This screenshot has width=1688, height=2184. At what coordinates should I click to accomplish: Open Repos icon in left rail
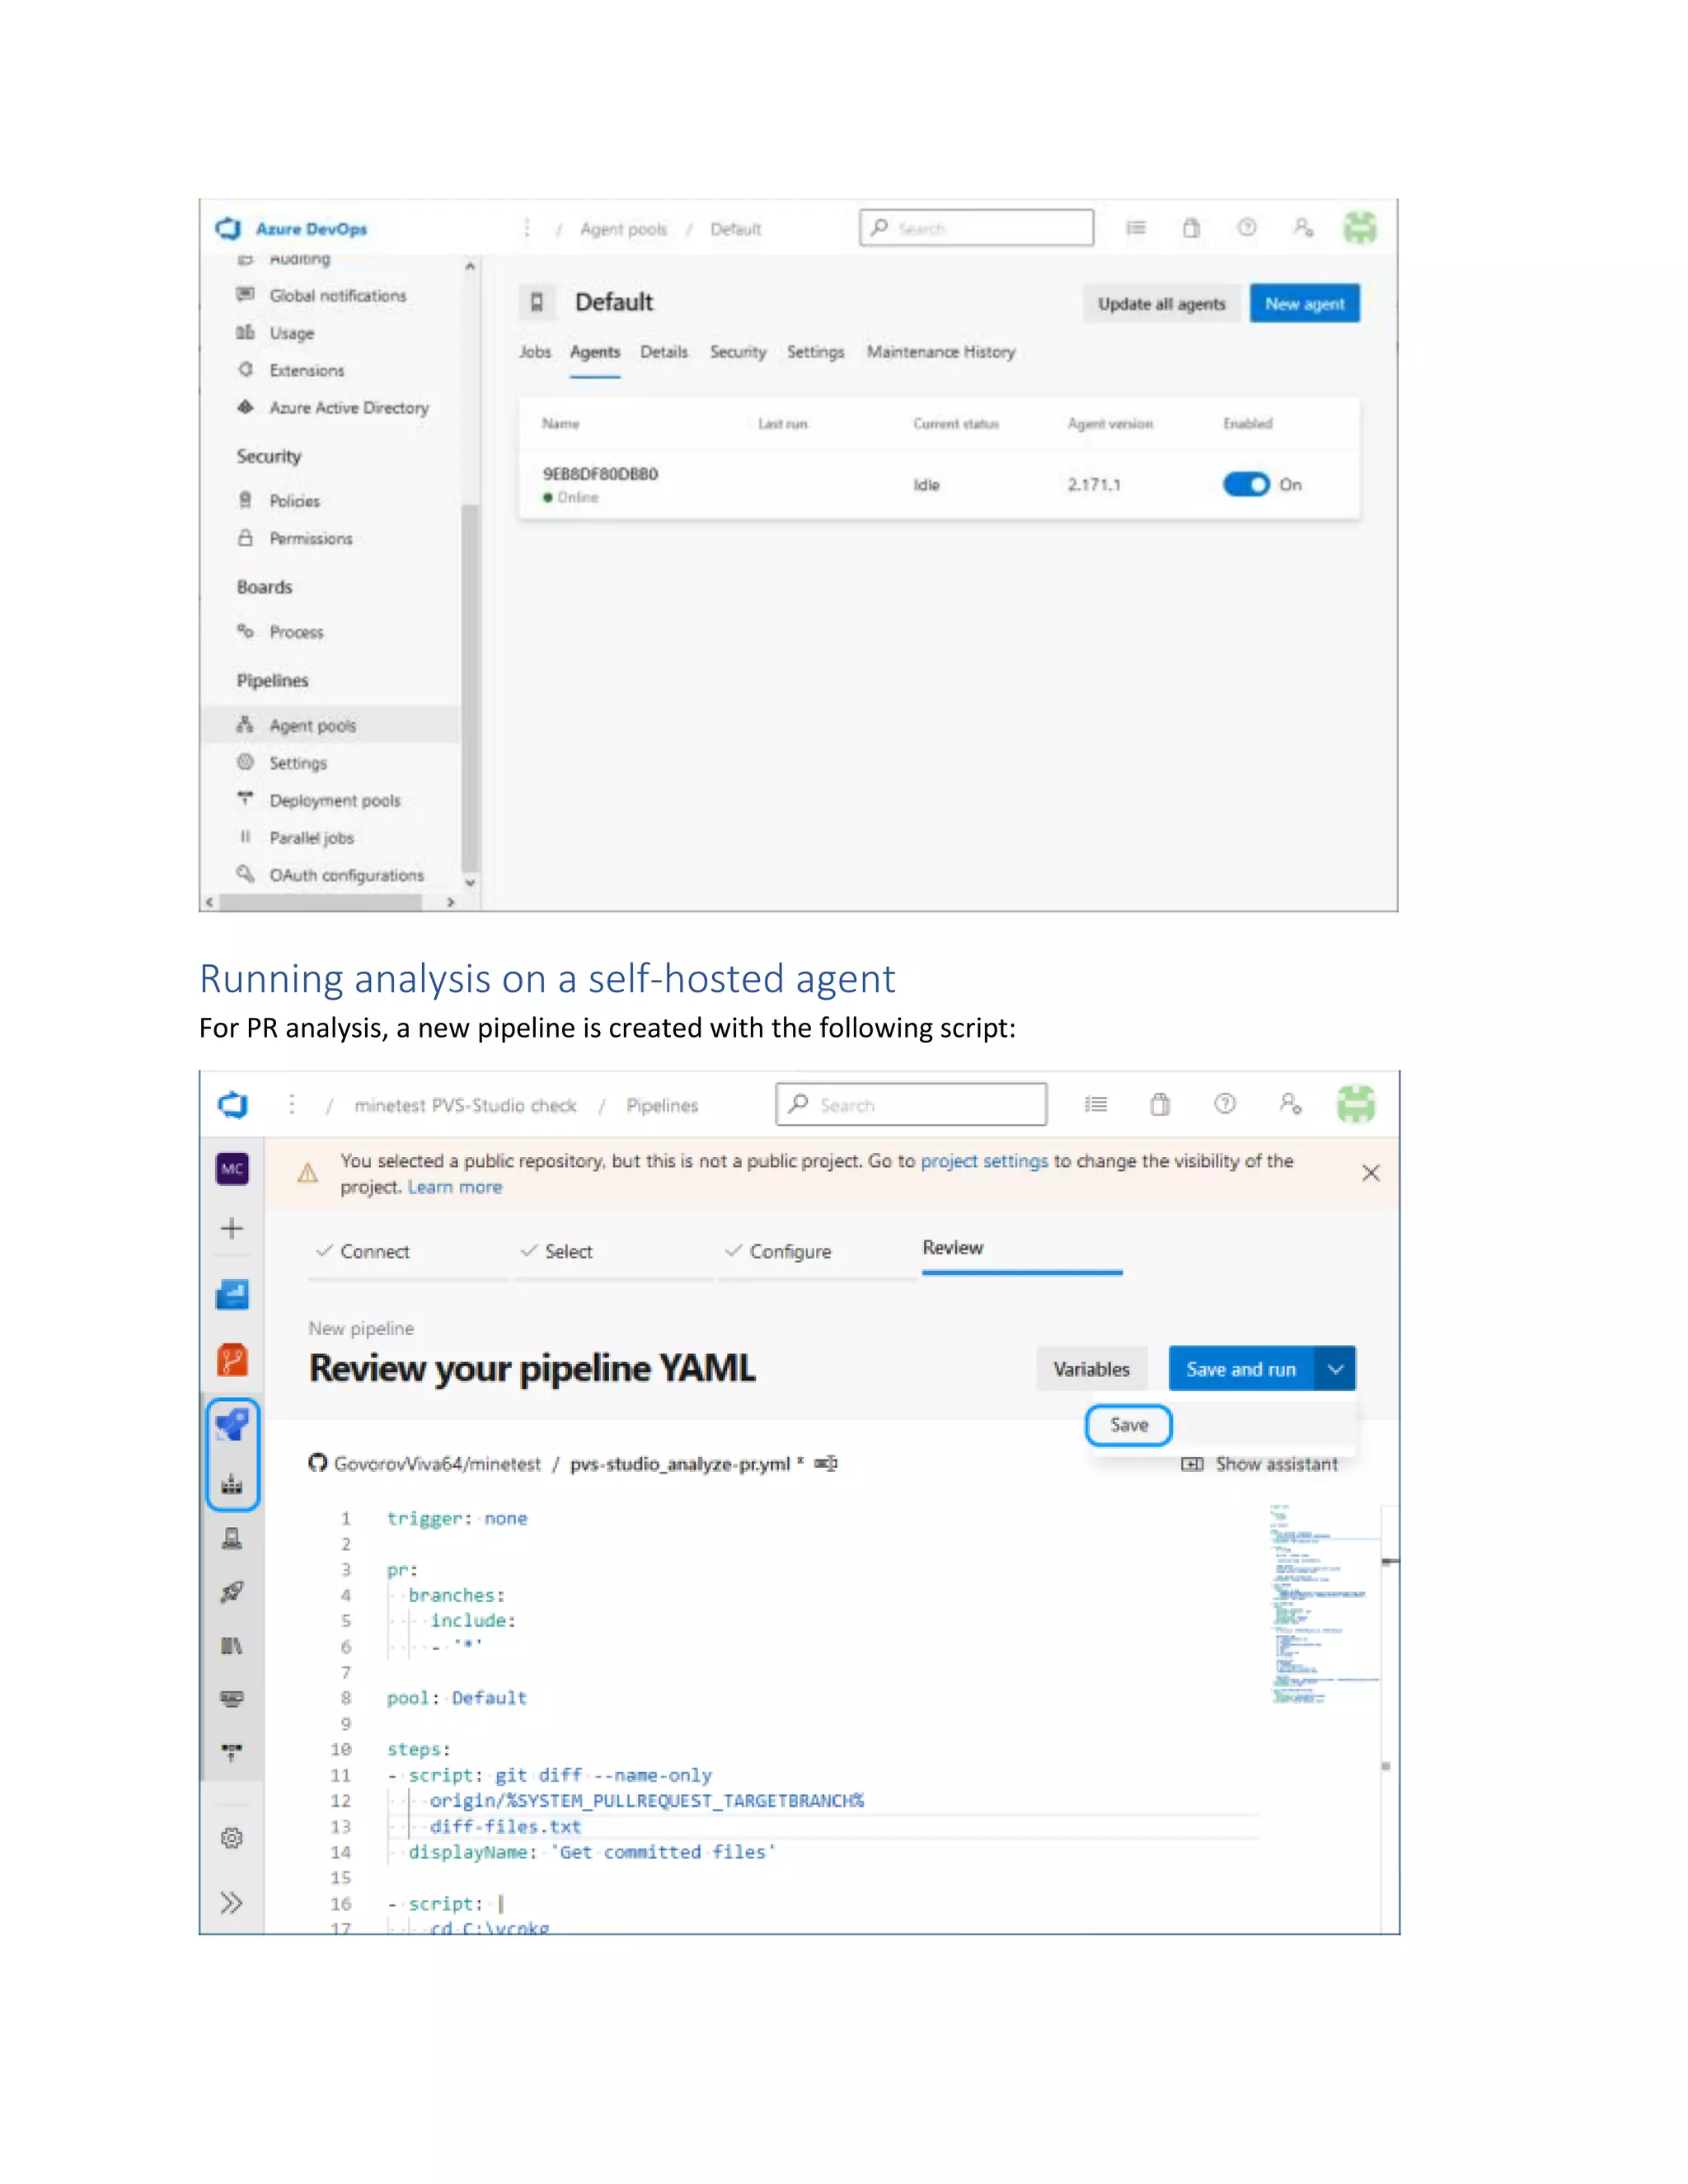tap(232, 1360)
